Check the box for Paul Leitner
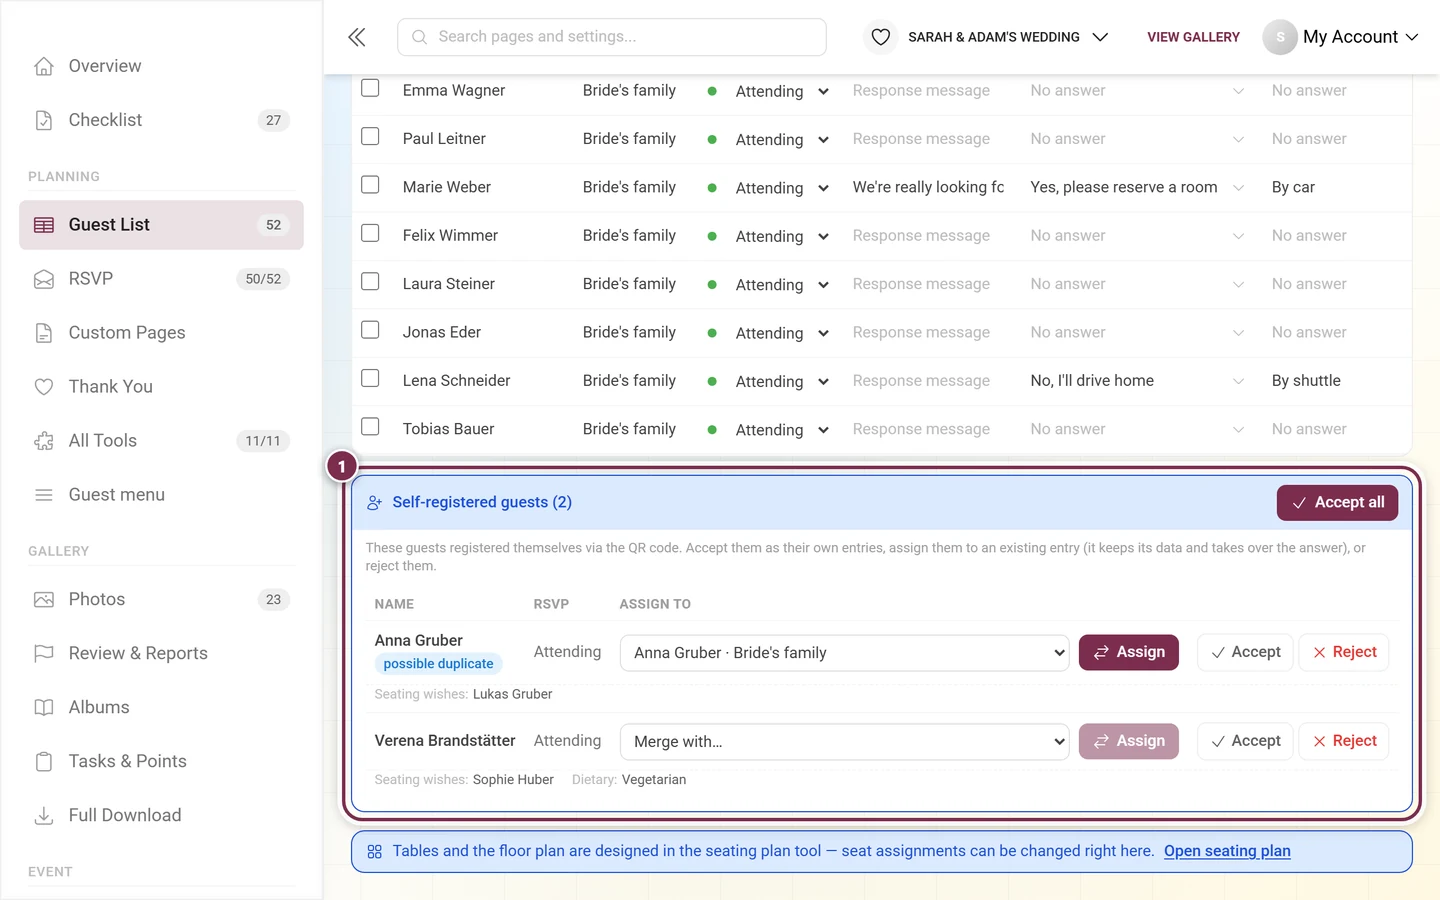 [370, 136]
